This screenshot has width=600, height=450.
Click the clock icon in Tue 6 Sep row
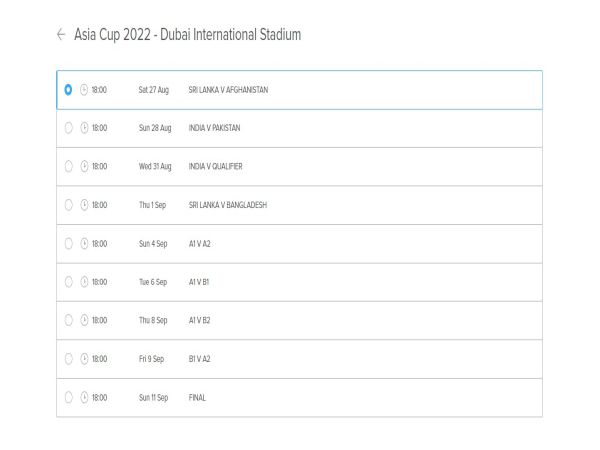pos(84,282)
